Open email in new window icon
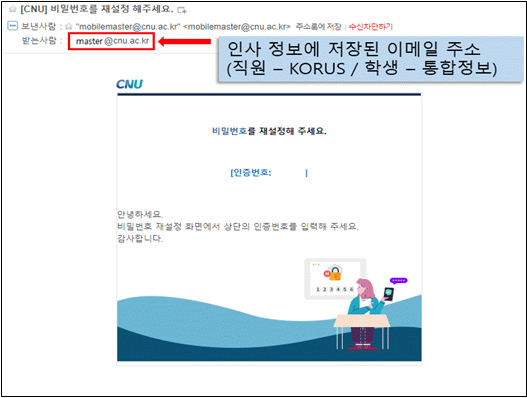527x398 pixels. 182,10
